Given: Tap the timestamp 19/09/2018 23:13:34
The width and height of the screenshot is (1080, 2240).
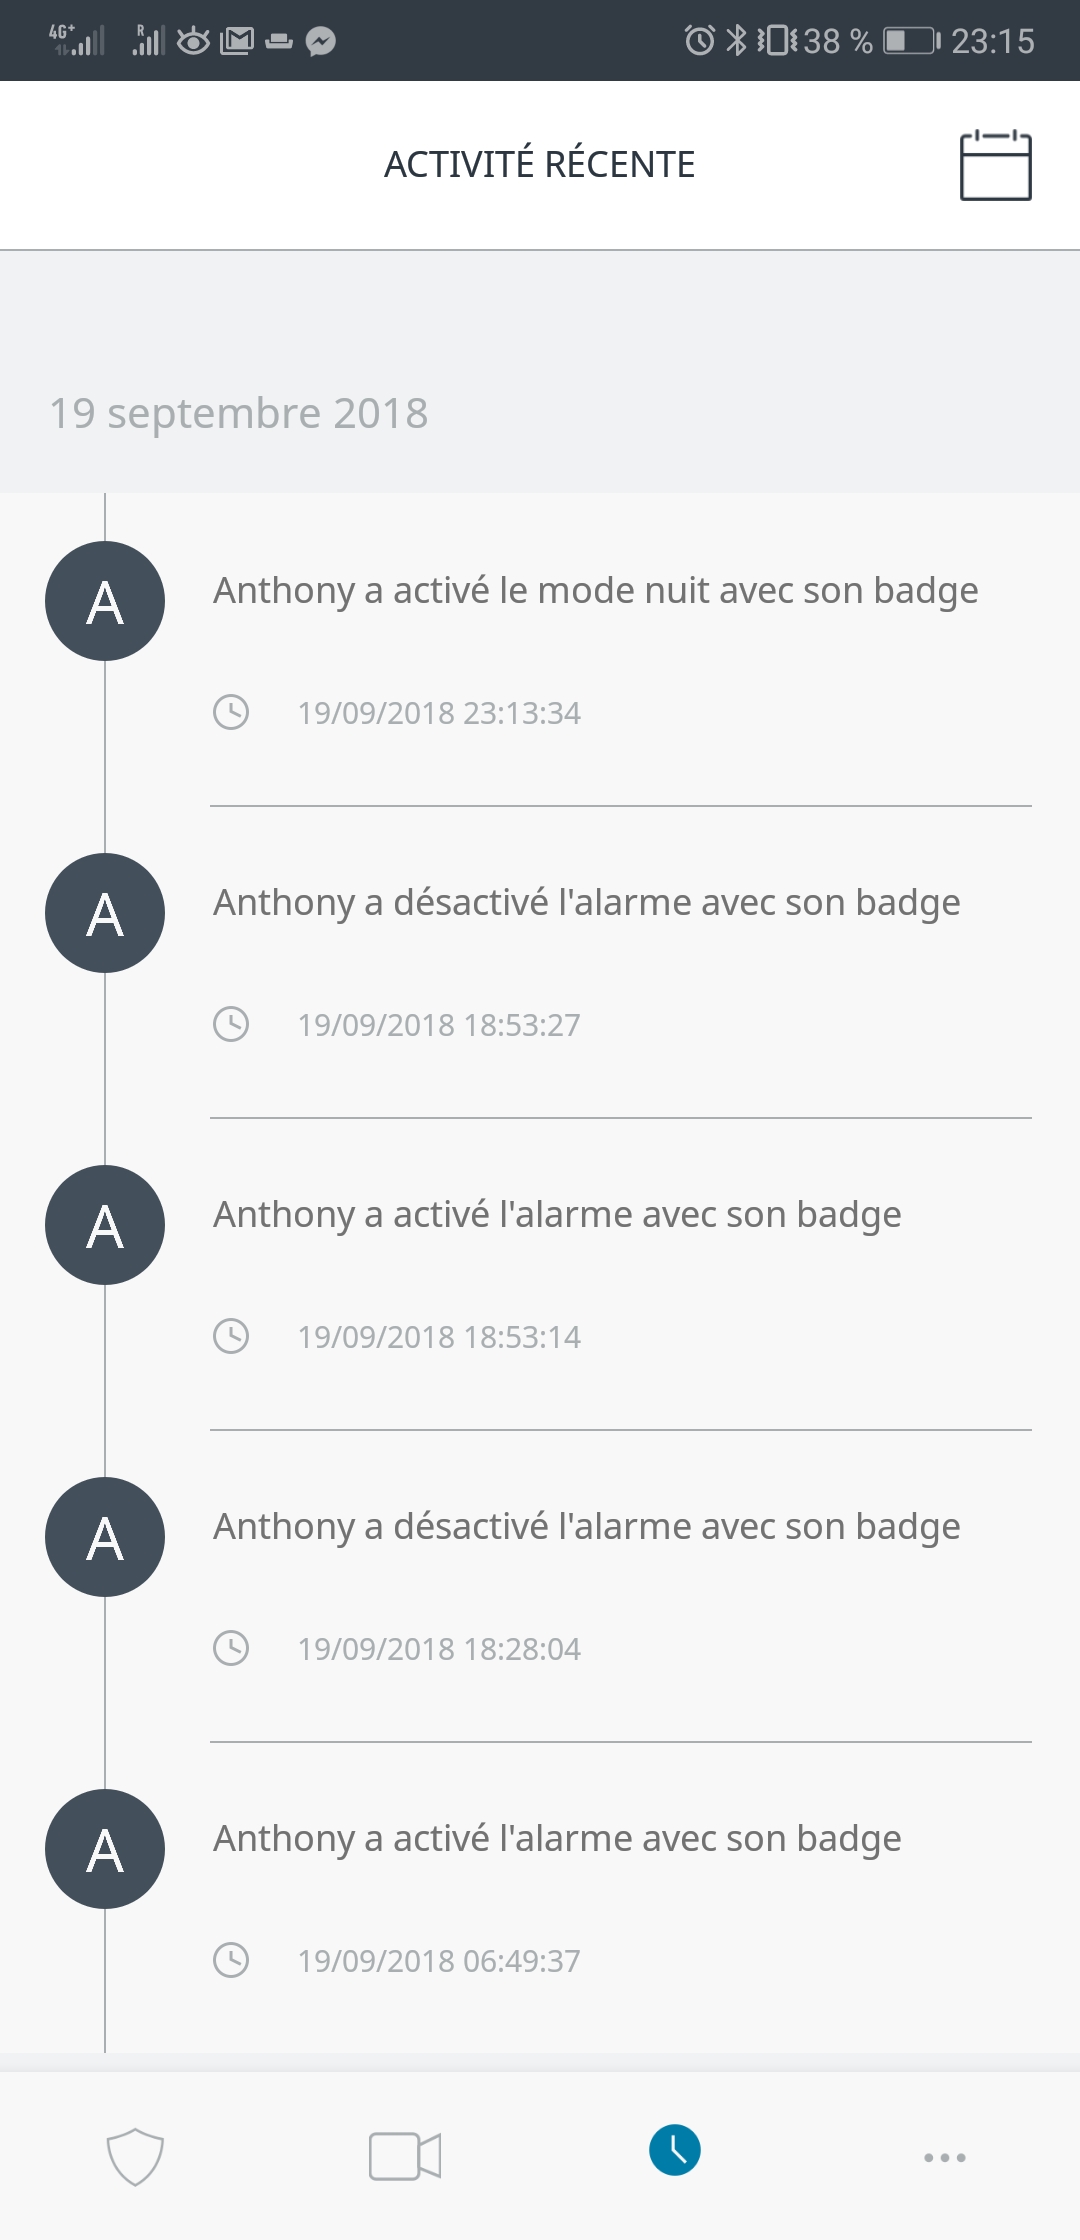Looking at the screenshot, I should [439, 713].
